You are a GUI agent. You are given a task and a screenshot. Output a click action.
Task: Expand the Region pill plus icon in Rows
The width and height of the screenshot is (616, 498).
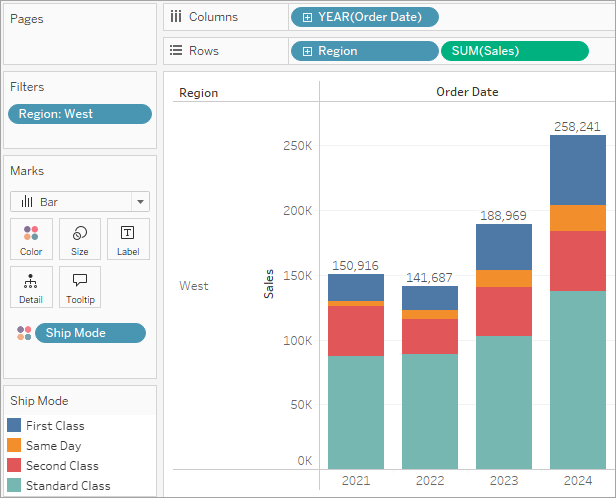click(307, 51)
